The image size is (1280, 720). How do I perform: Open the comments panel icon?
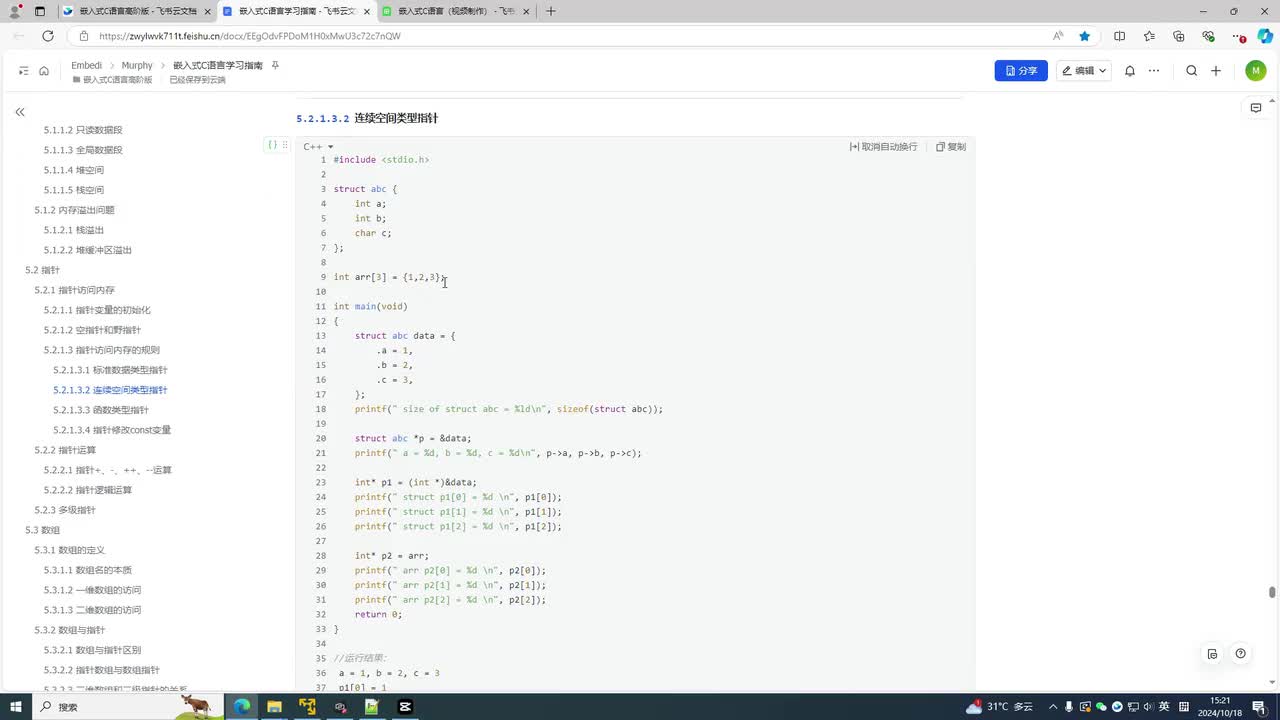point(1256,108)
